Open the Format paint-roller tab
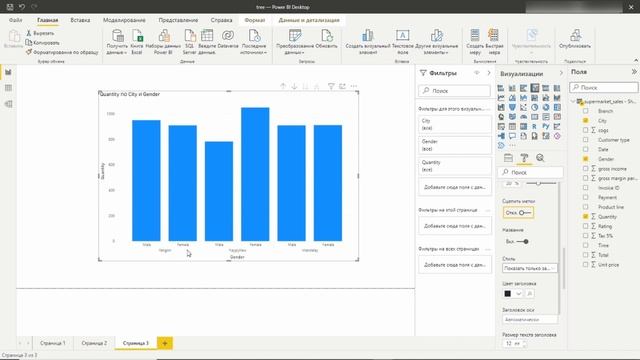Image resolution: width=640 pixels, height=360 pixels. (524, 158)
